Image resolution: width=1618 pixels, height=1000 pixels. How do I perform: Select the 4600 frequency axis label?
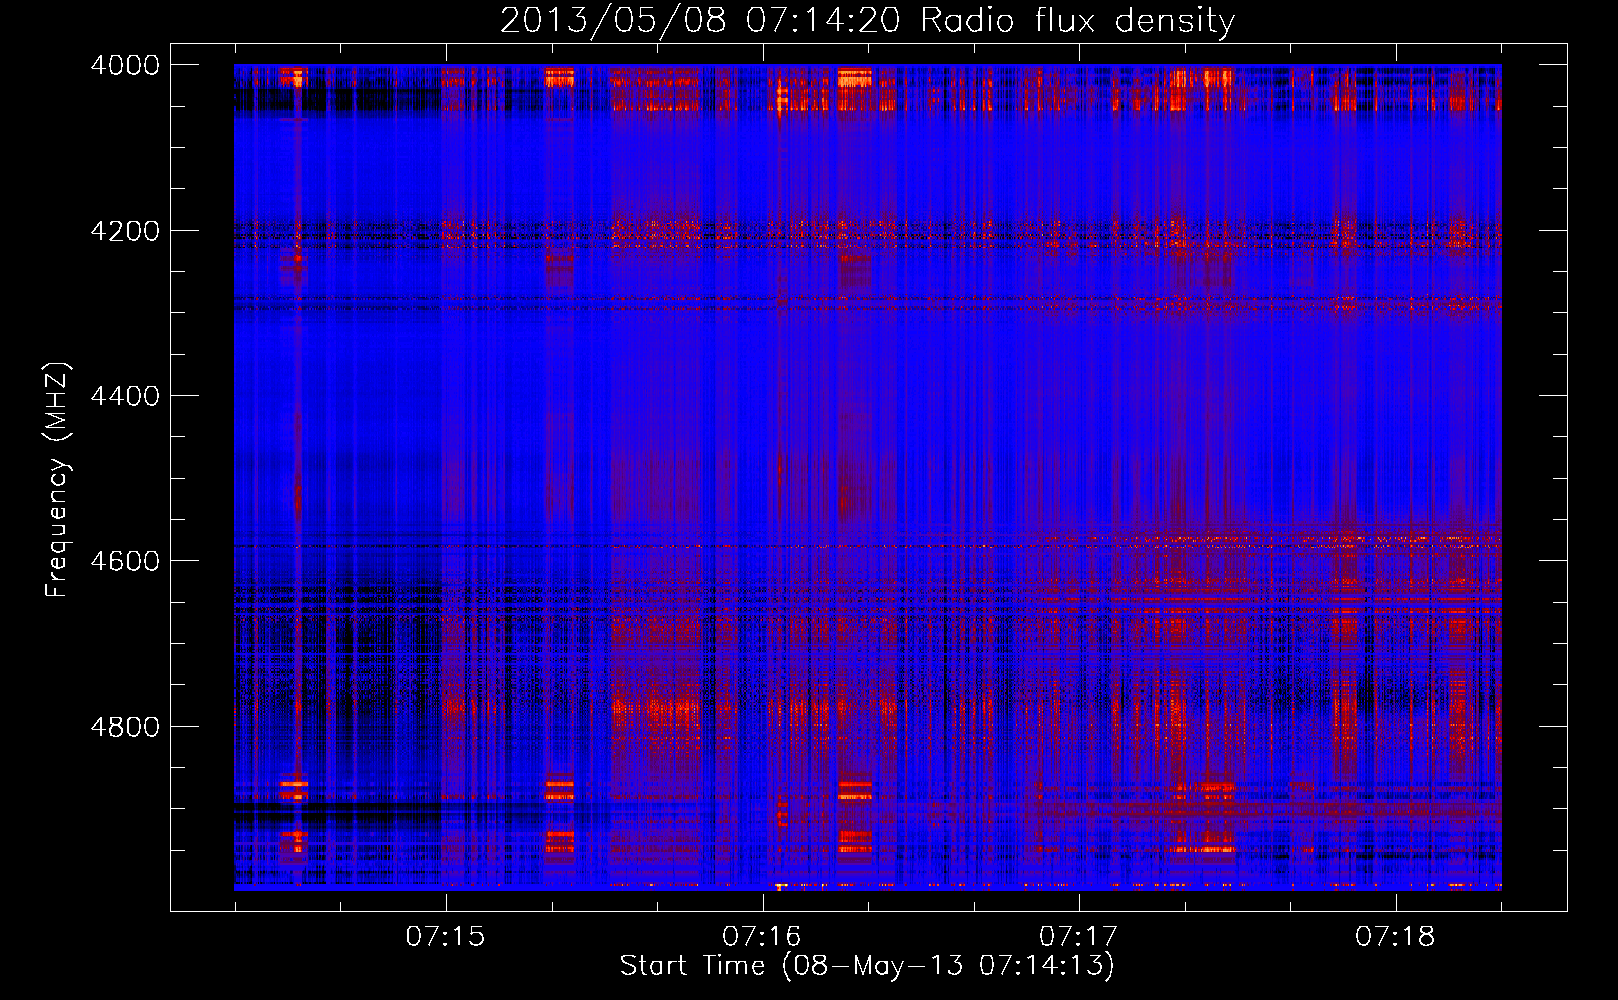[x=125, y=561]
